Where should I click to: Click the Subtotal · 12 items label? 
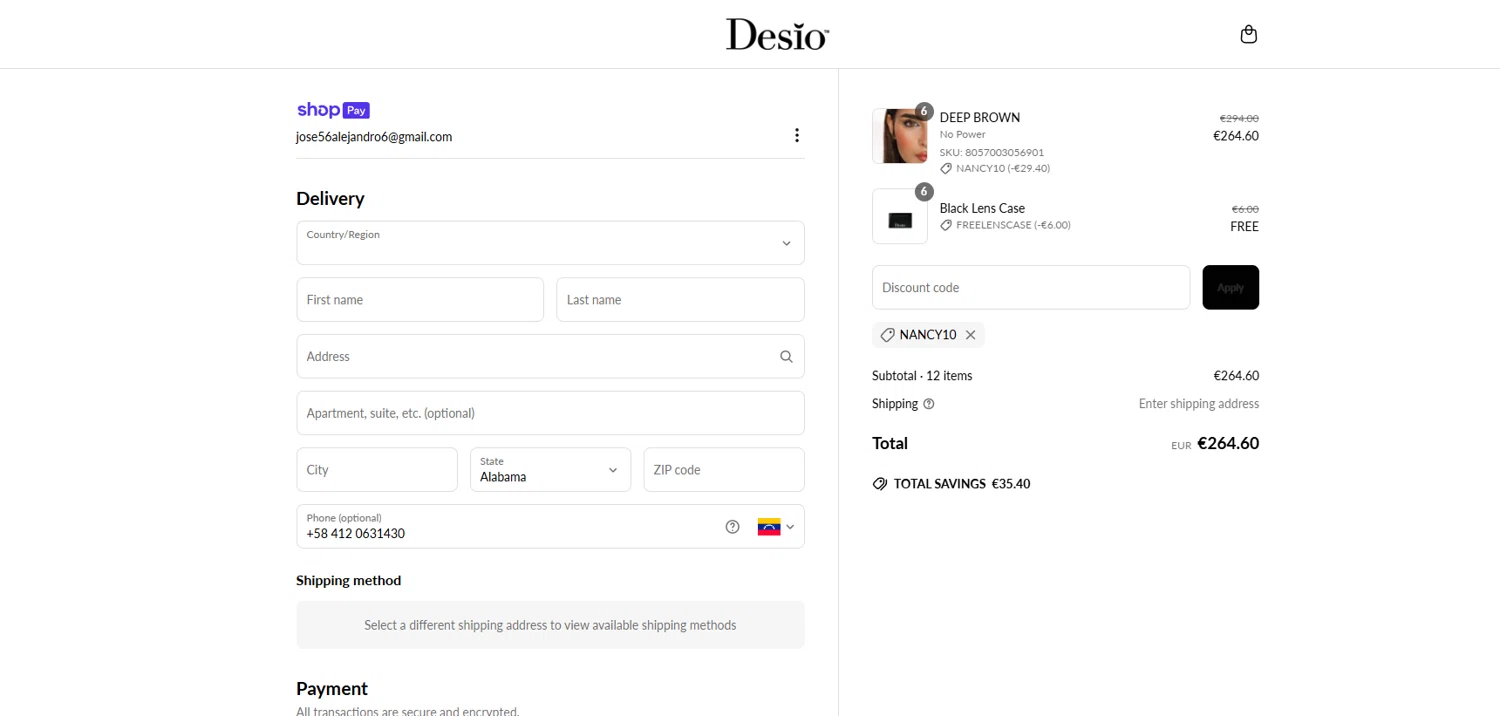pos(922,376)
